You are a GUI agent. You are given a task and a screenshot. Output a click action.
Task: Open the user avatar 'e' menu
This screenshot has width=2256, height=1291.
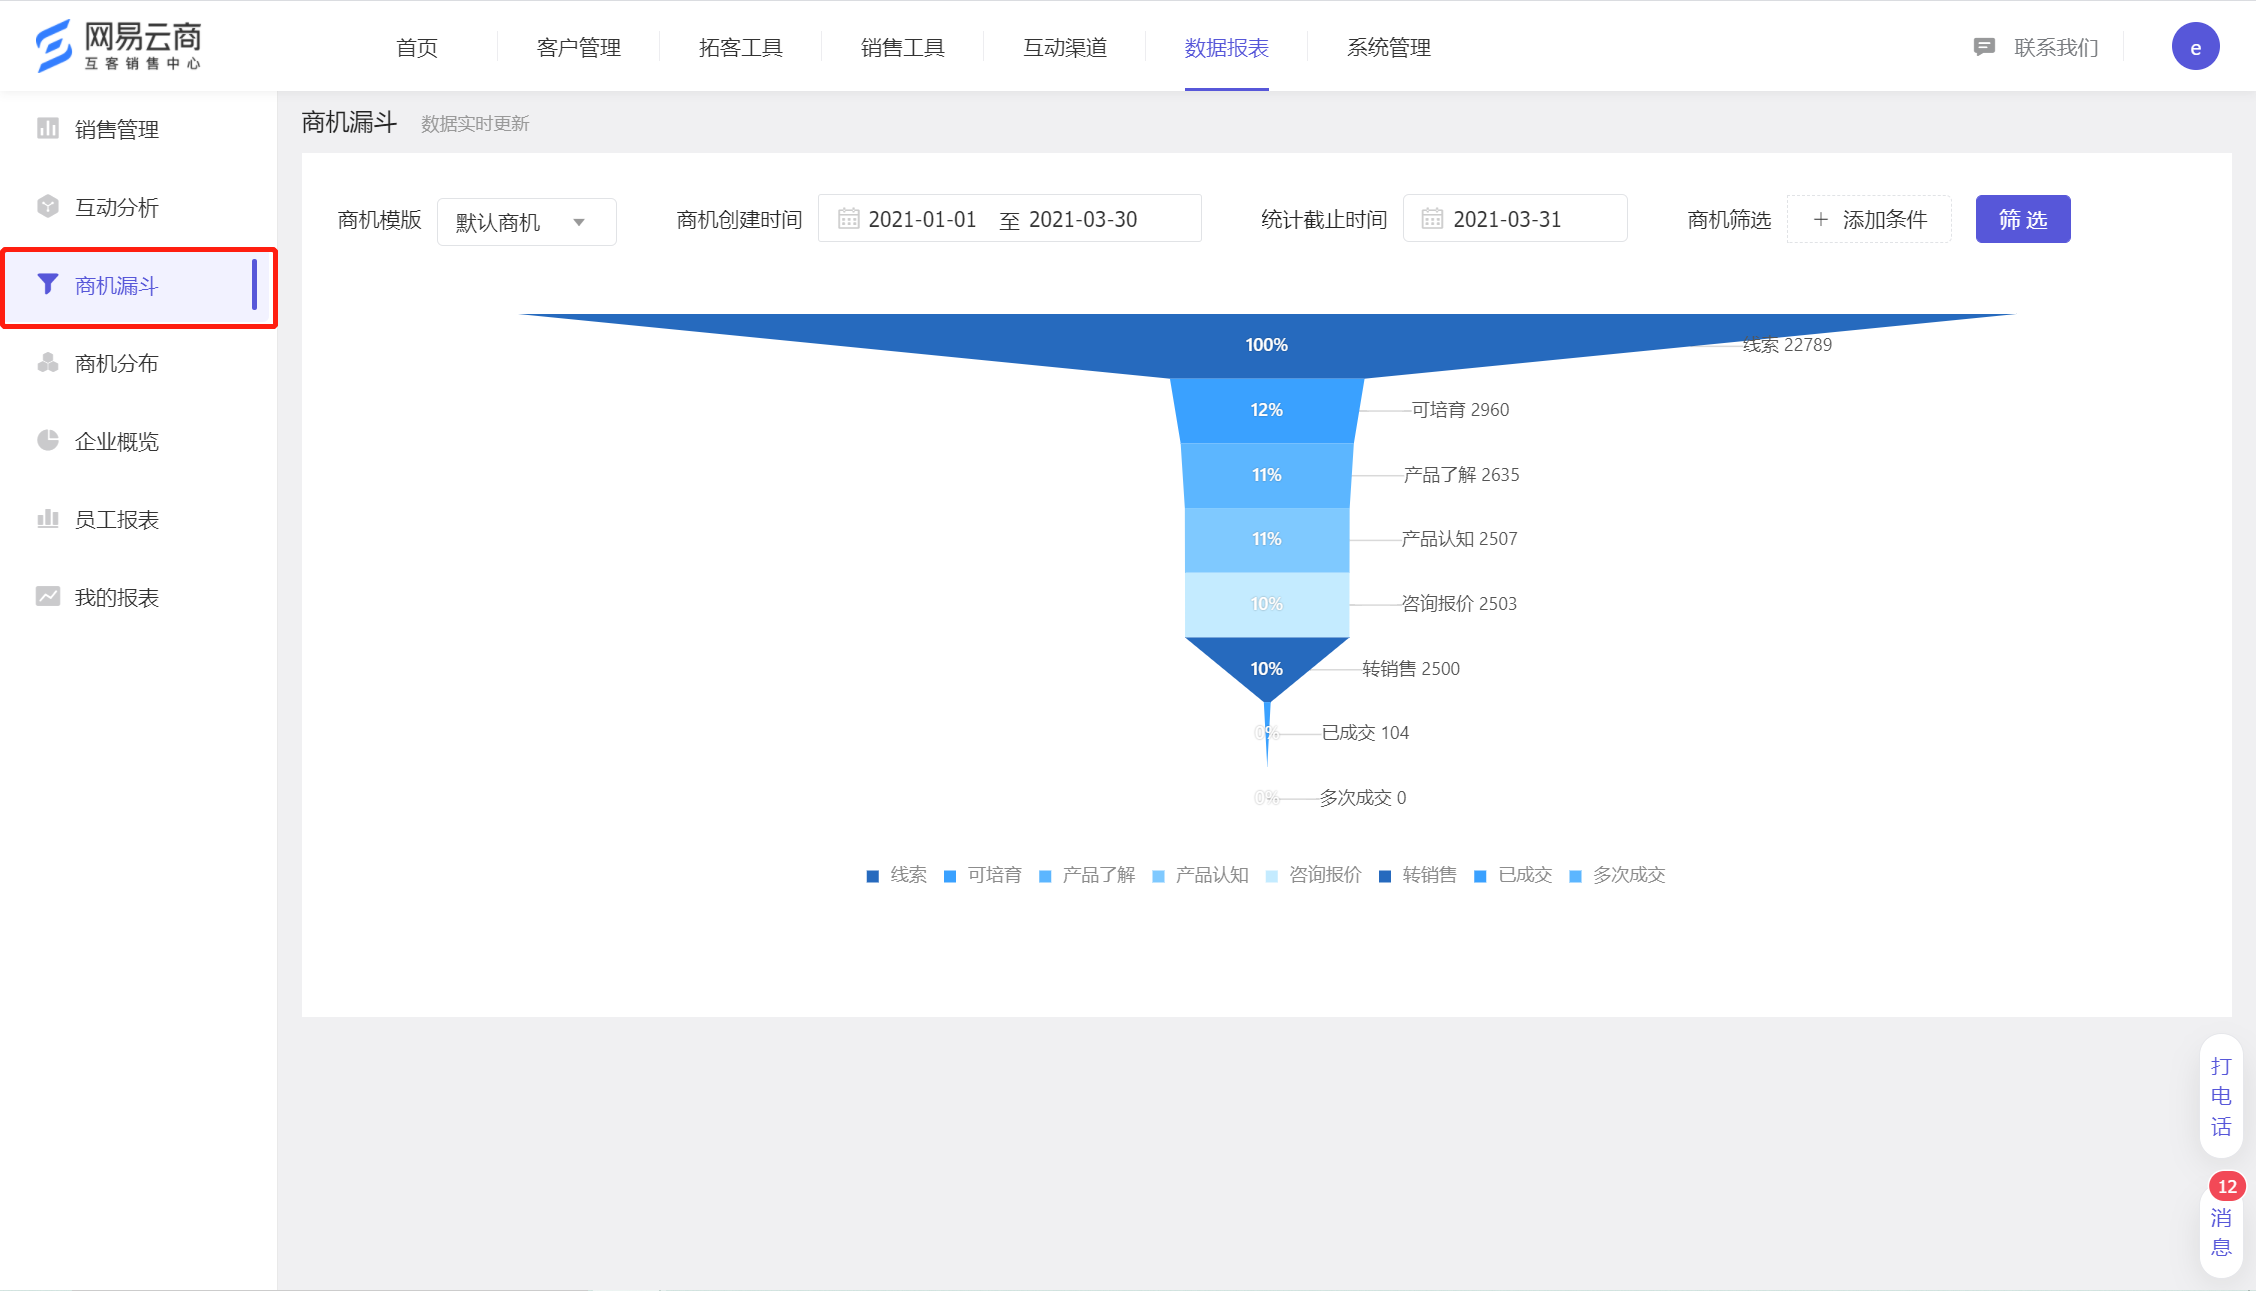2195,47
